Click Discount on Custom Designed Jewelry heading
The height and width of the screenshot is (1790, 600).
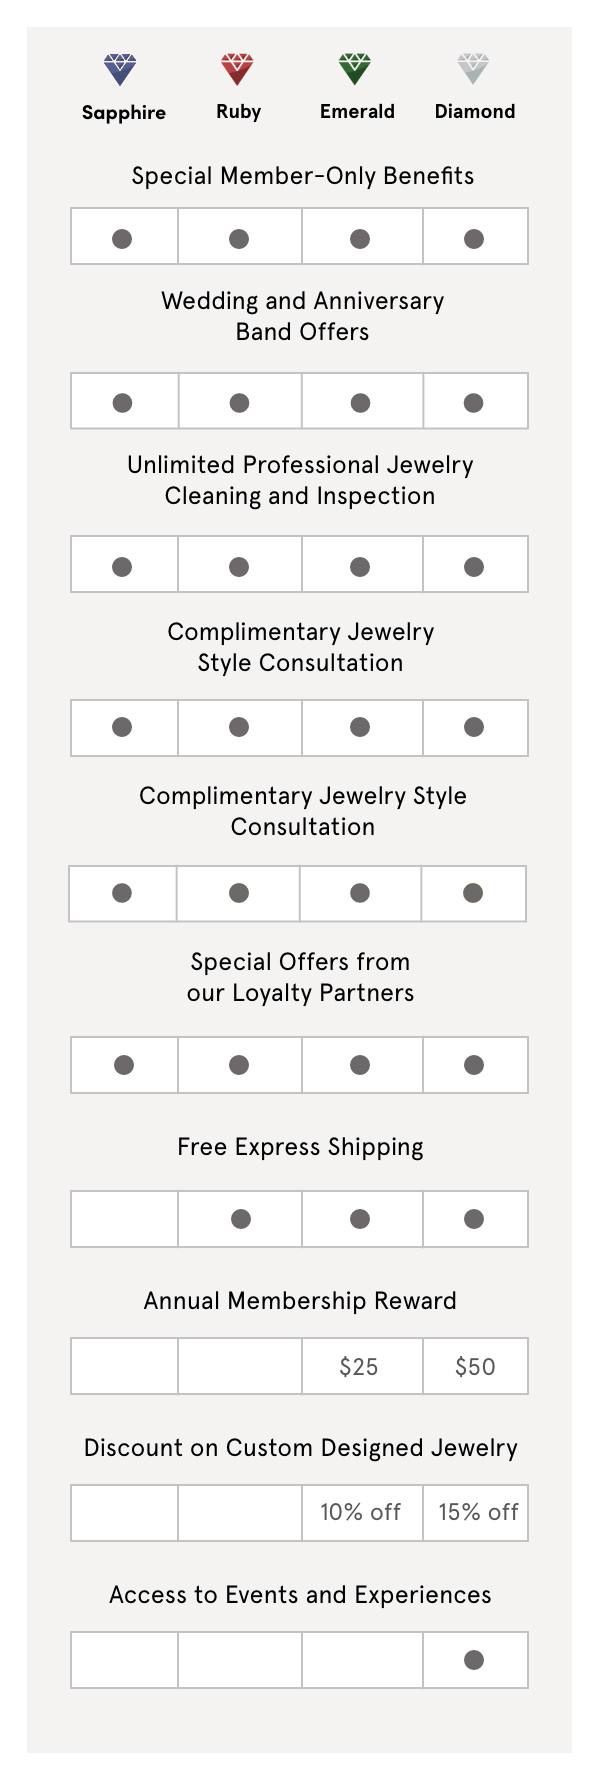click(300, 1448)
